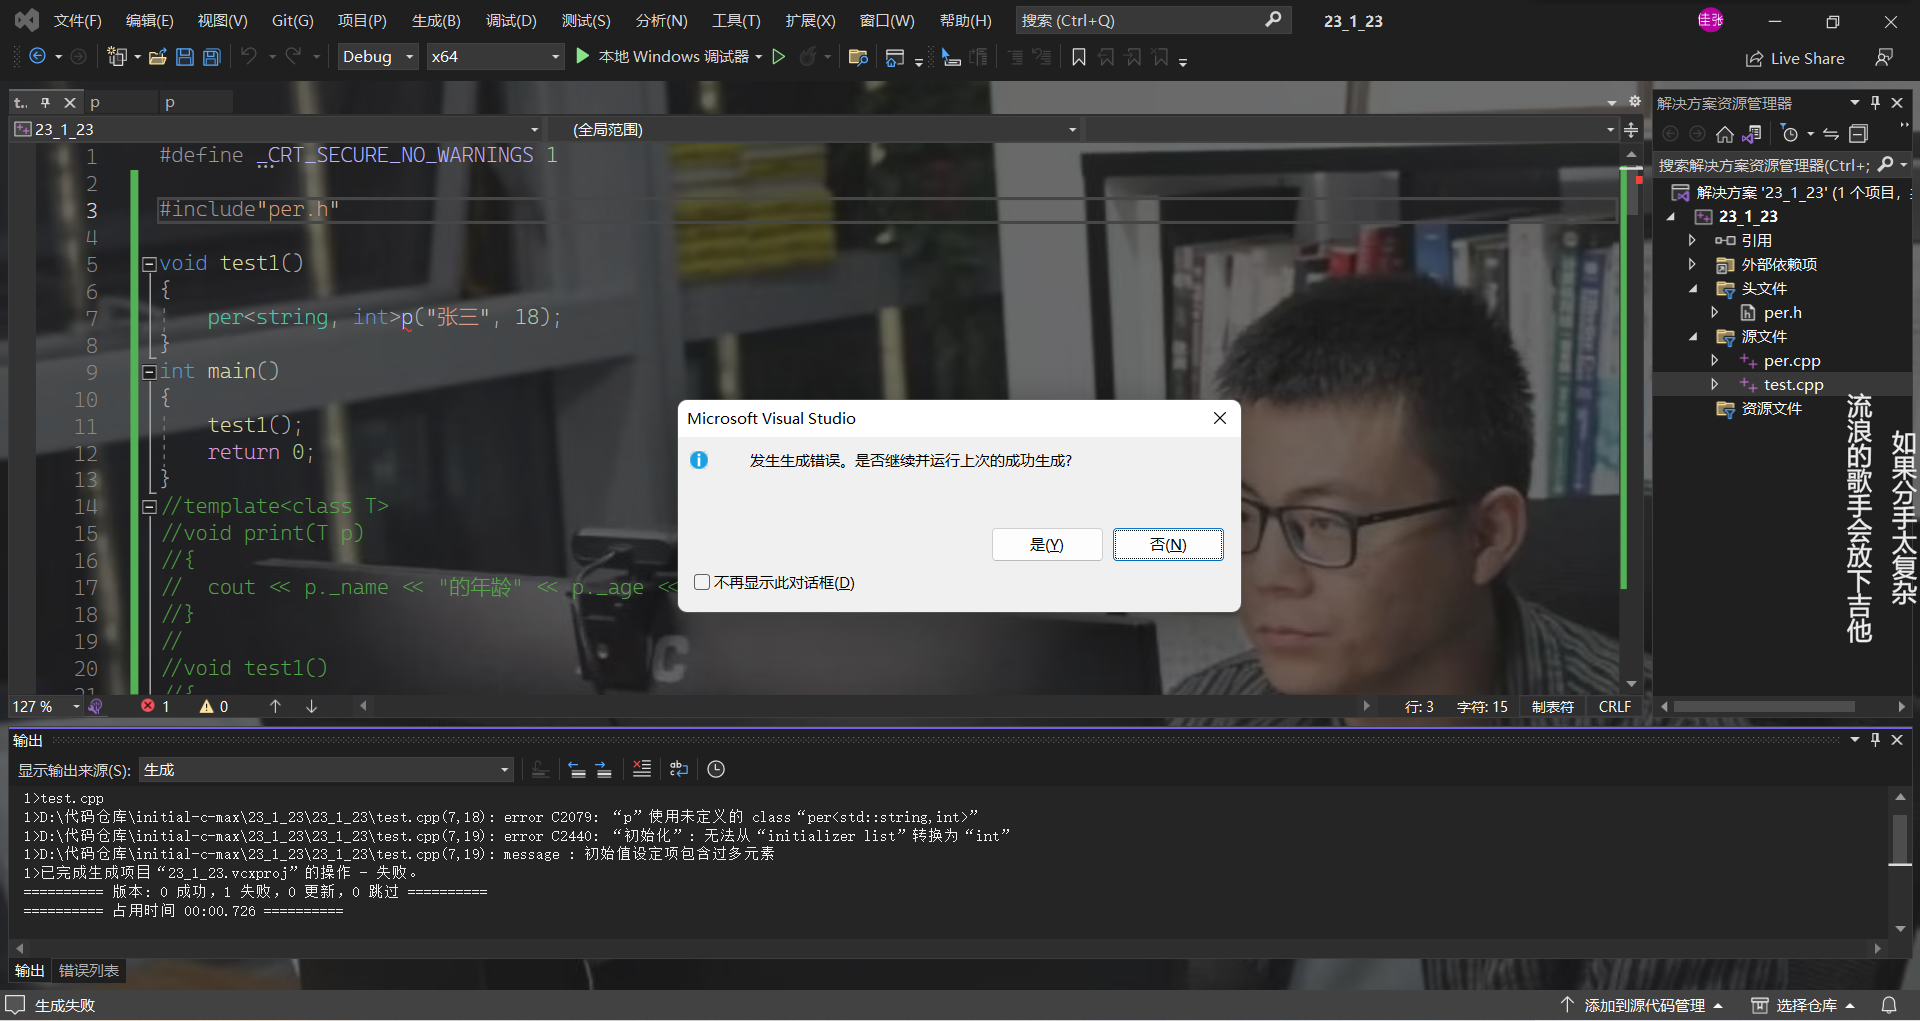Collapse all in Solution Explorer
Viewport: 1920px width, 1021px height.
[1859, 134]
